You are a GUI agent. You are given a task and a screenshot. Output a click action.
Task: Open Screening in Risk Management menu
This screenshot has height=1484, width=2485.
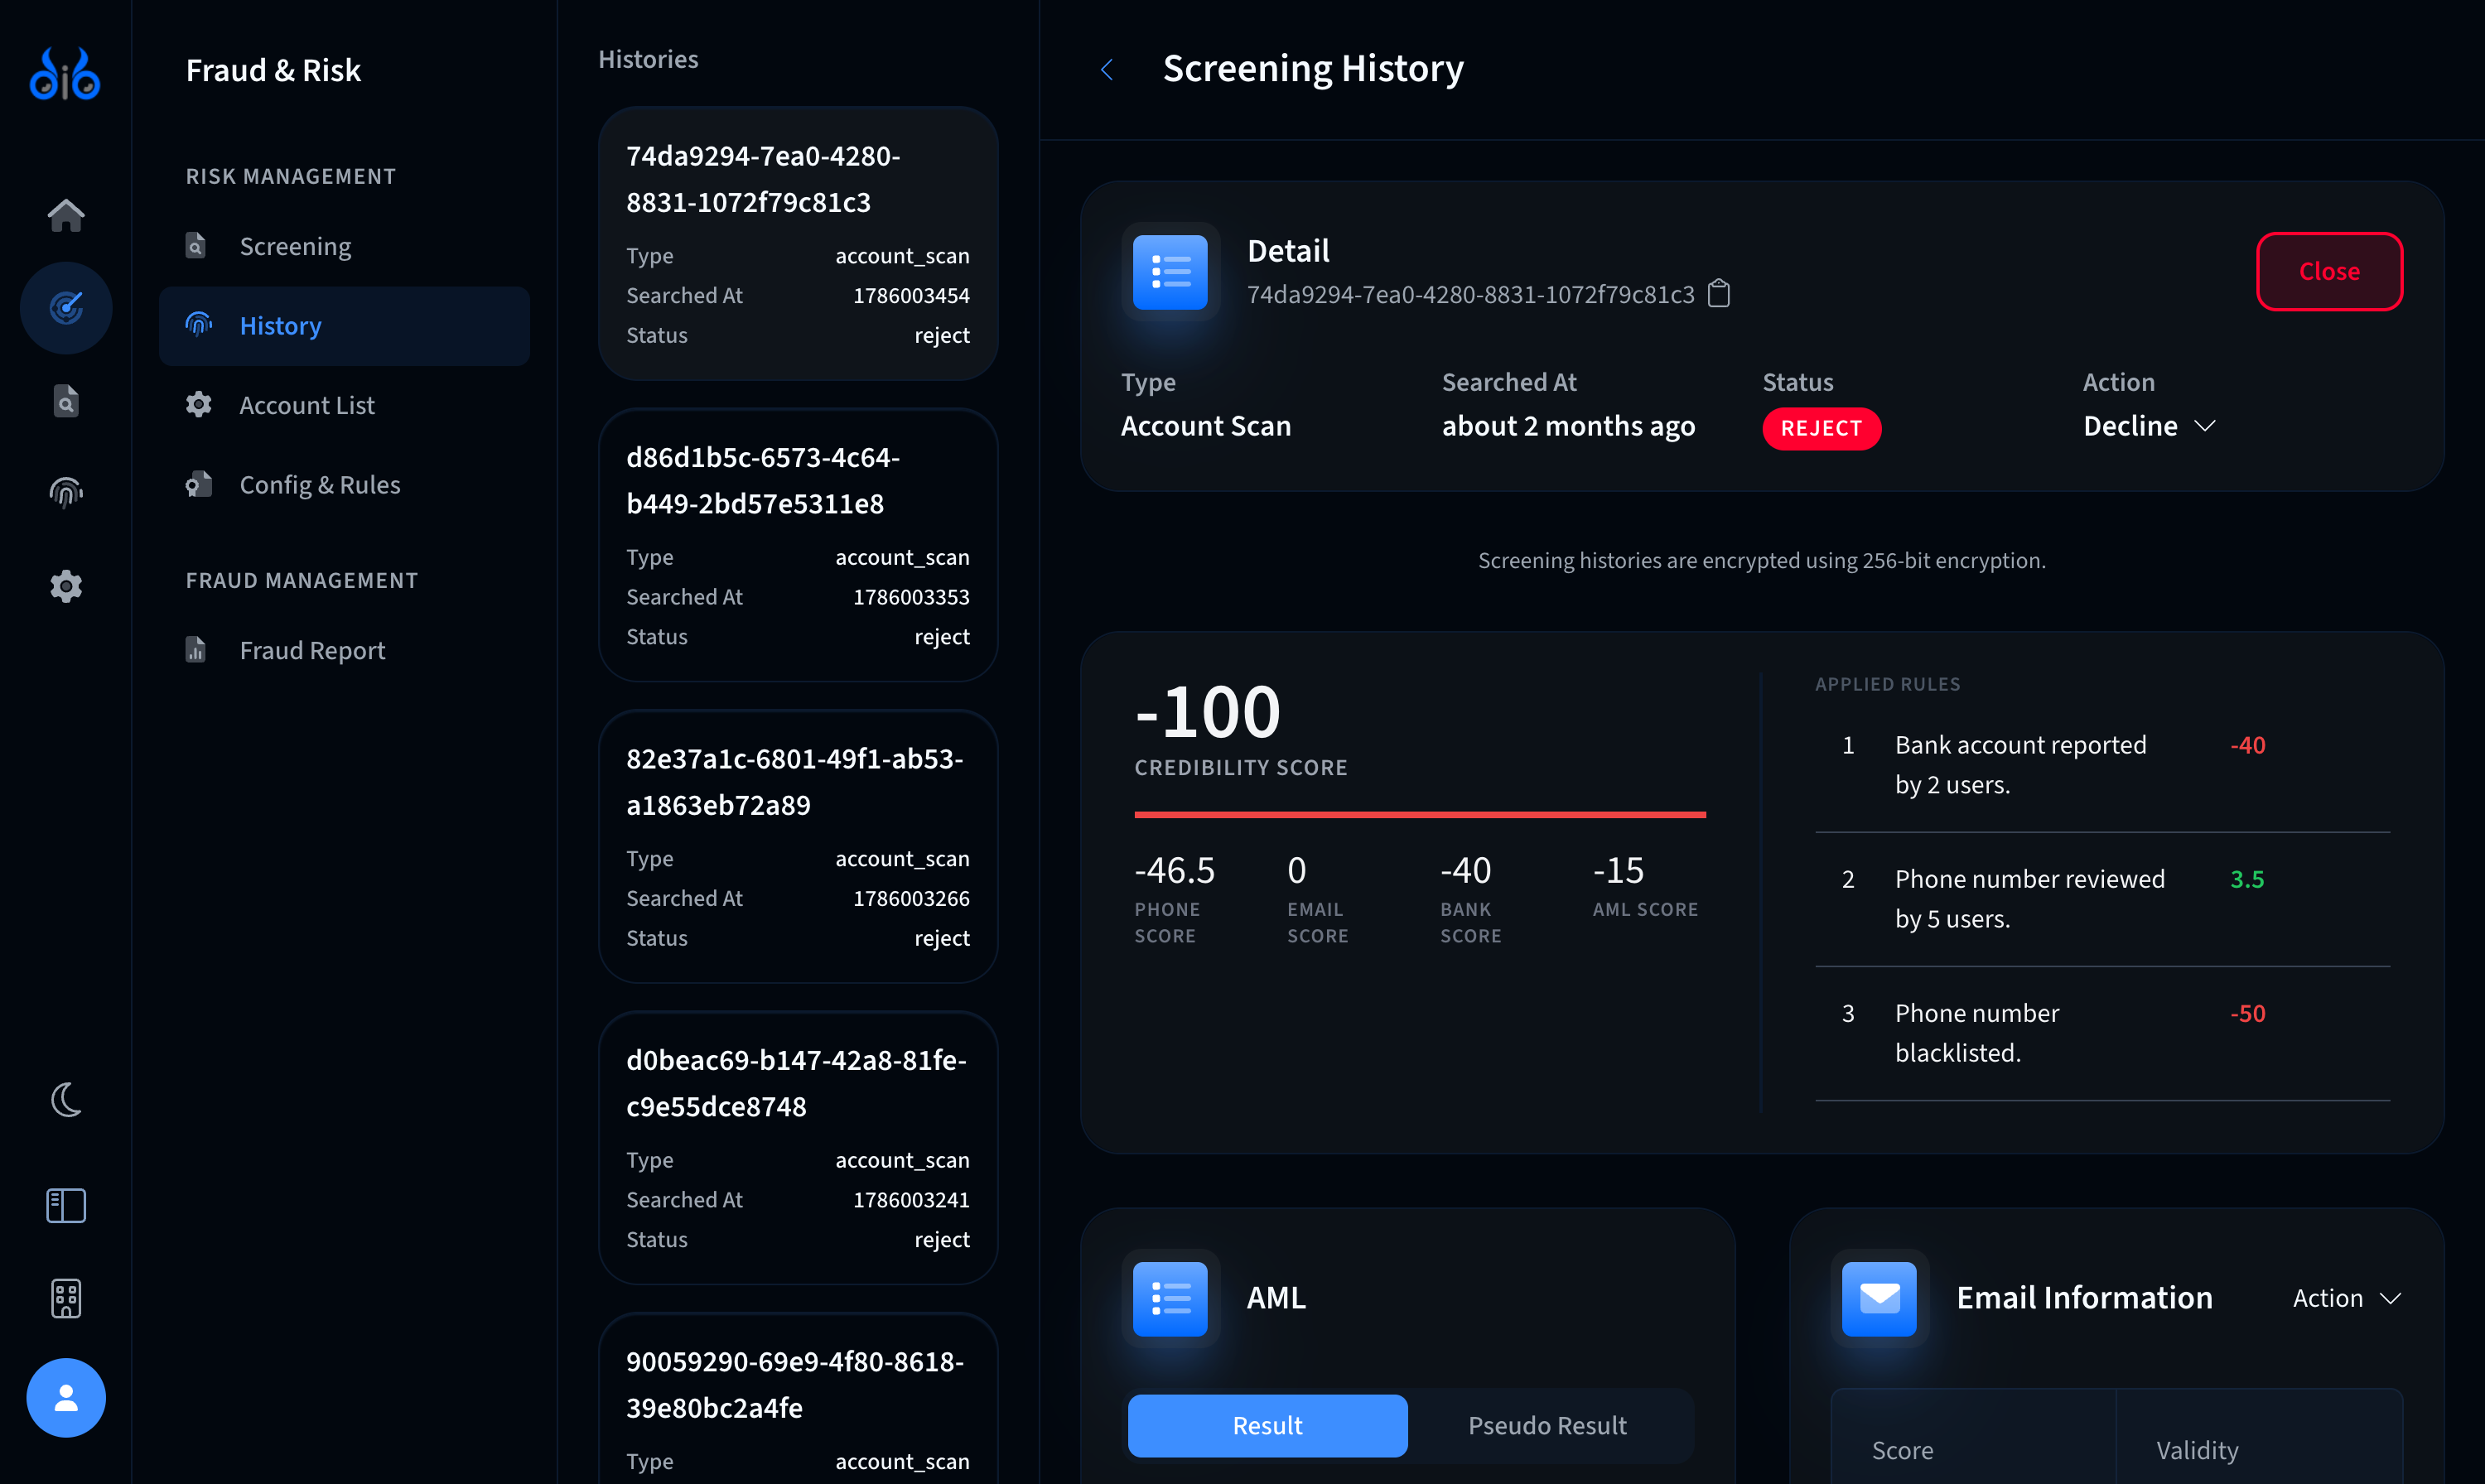tap(344, 246)
